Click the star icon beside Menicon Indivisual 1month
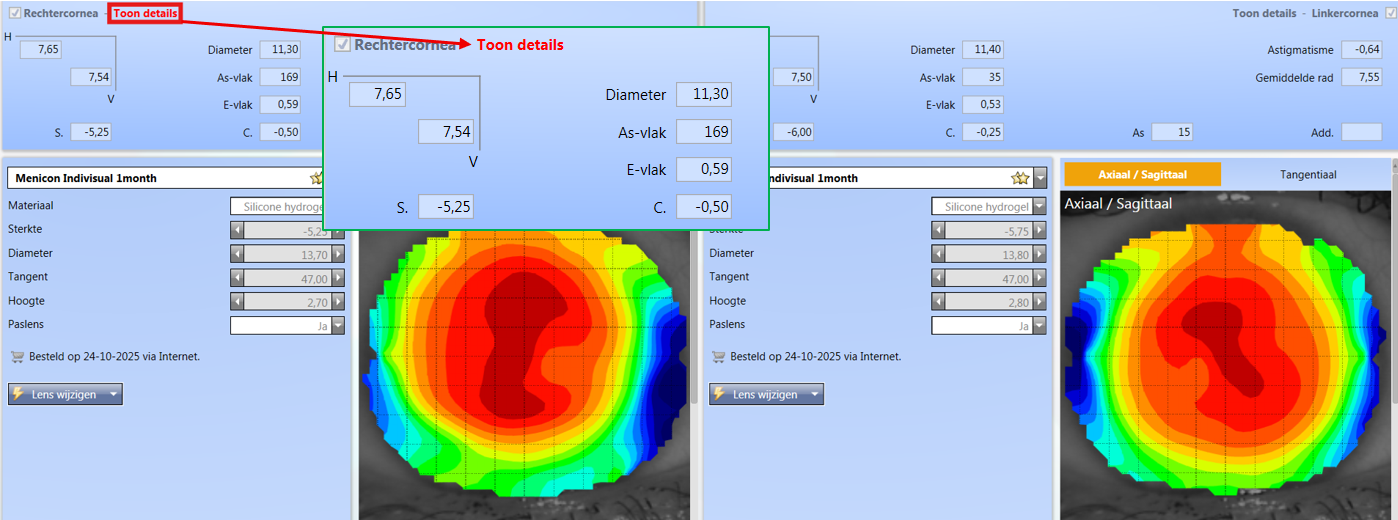 (317, 178)
